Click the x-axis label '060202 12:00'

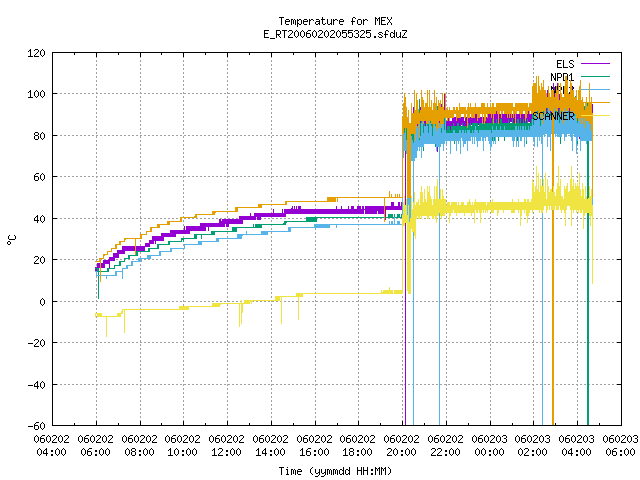pyautogui.click(x=227, y=446)
